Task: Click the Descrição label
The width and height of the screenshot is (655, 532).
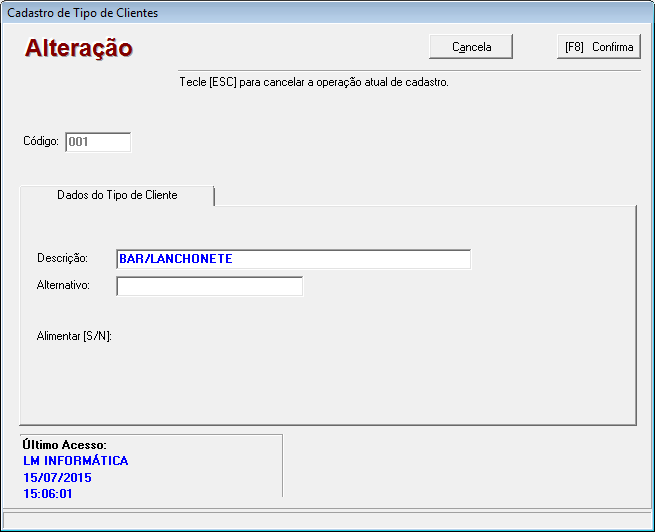Action: tap(62, 259)
